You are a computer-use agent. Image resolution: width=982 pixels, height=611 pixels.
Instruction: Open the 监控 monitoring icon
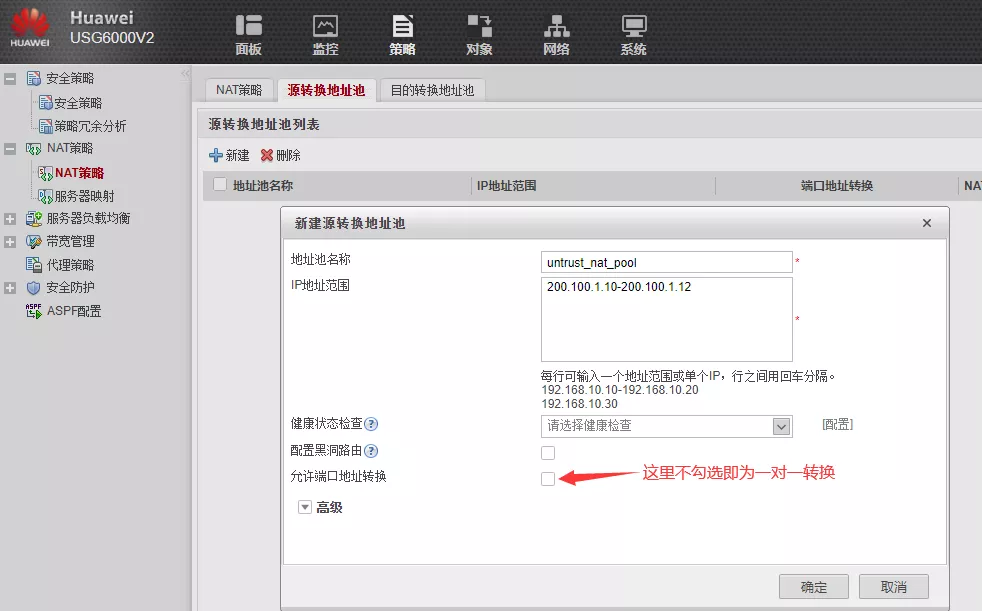[325, 27]
